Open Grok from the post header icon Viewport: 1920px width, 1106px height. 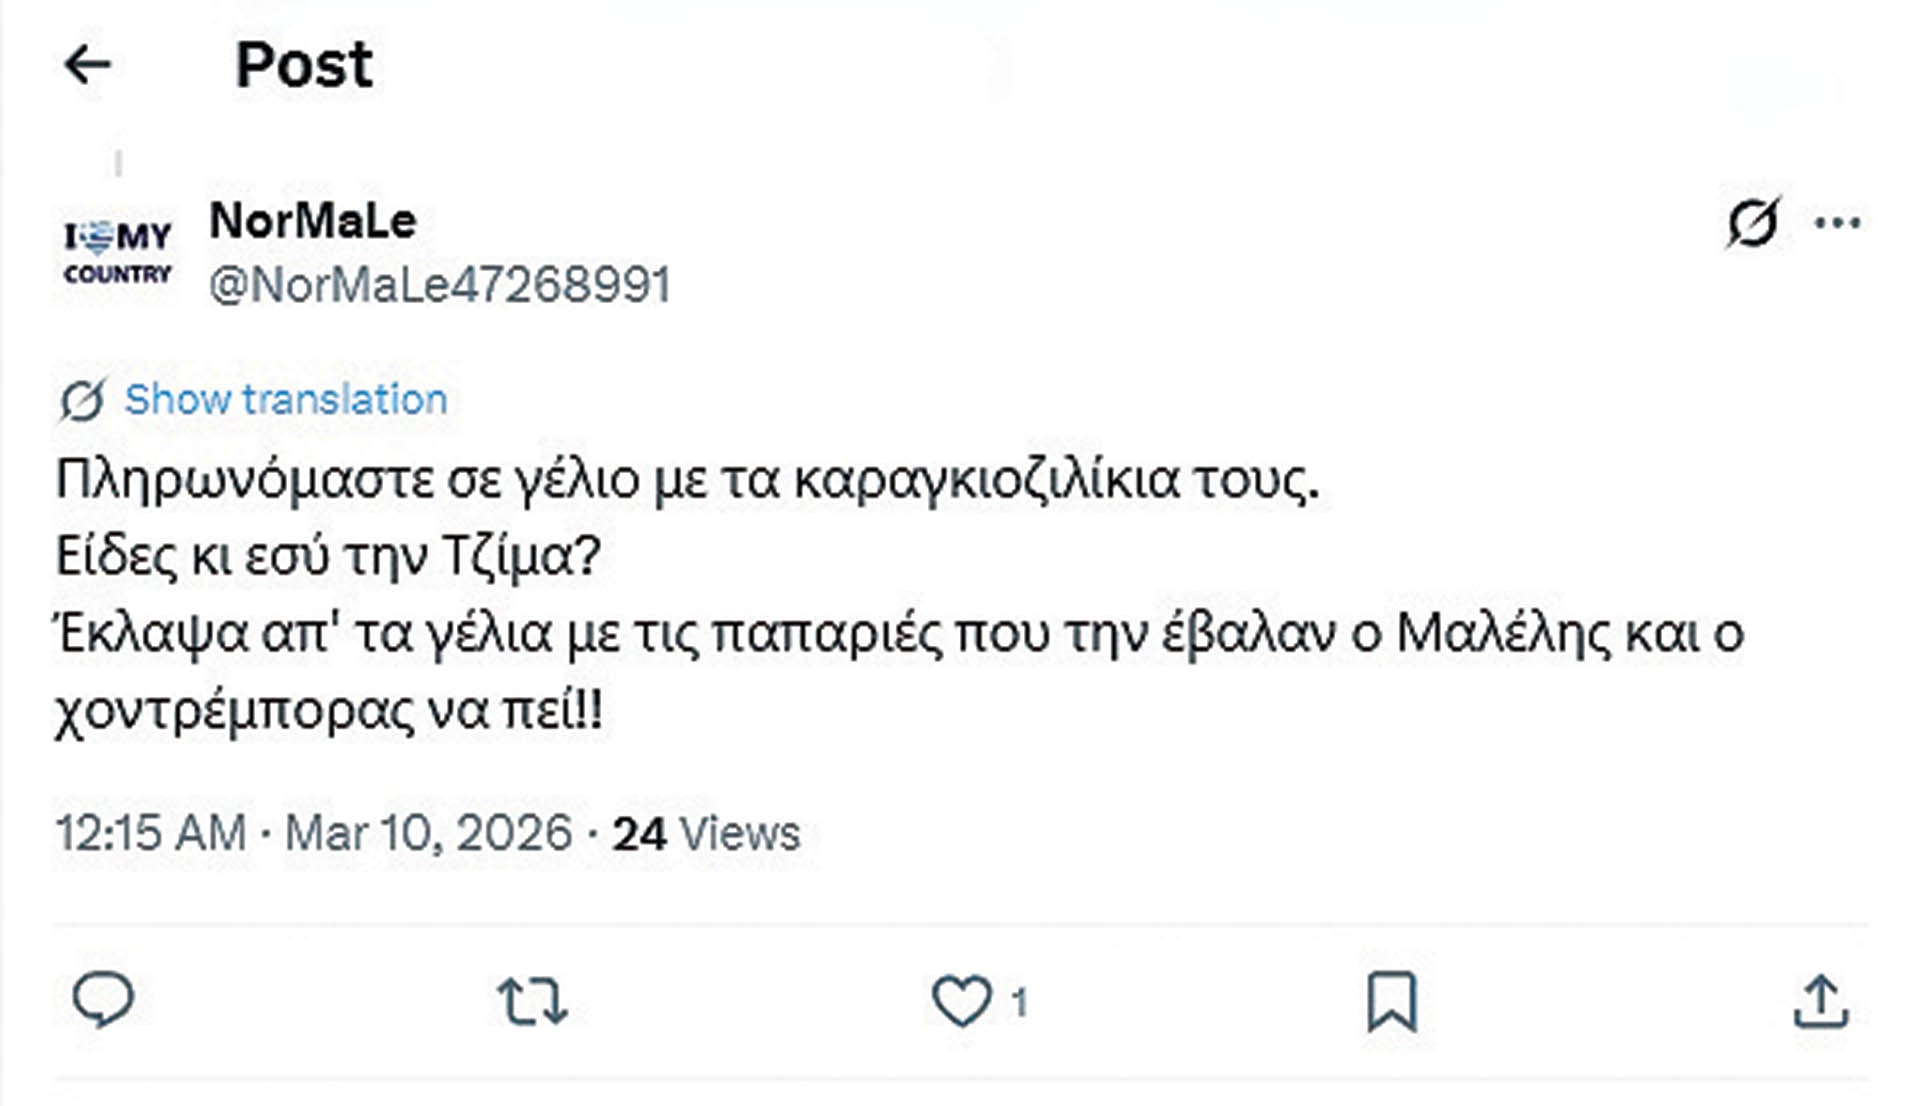[1752, 222]
